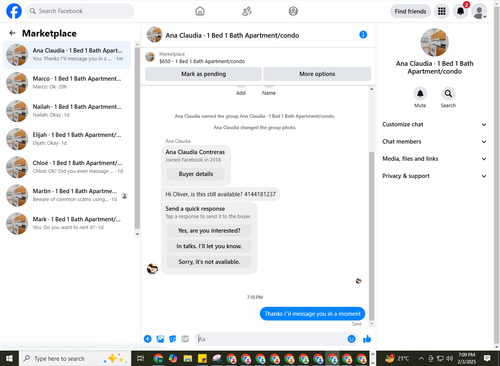Expand the Privacy & support section
The image size is (500, 366).
pyautogui.click(x=434, y=176)
